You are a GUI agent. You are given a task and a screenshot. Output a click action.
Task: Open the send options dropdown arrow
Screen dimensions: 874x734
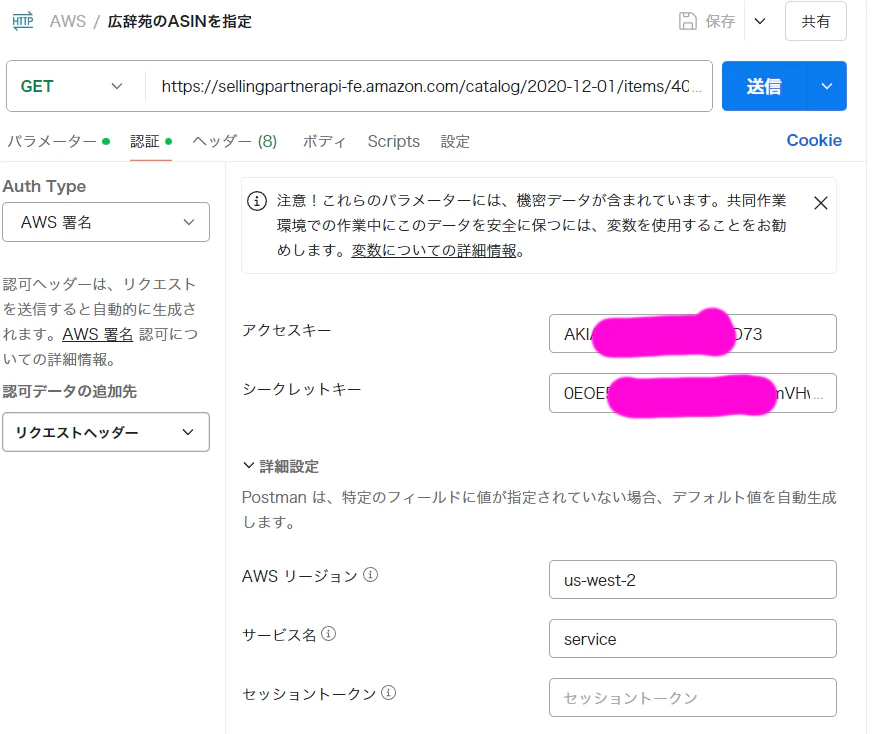[x=827, y=86]
